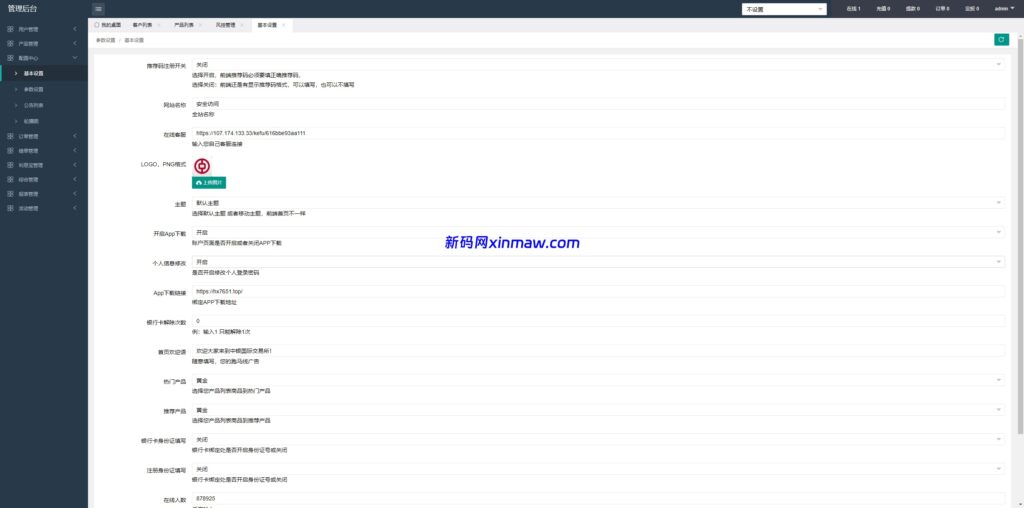
Task: Click the green refresh icon button
Action: point(1001,40)
